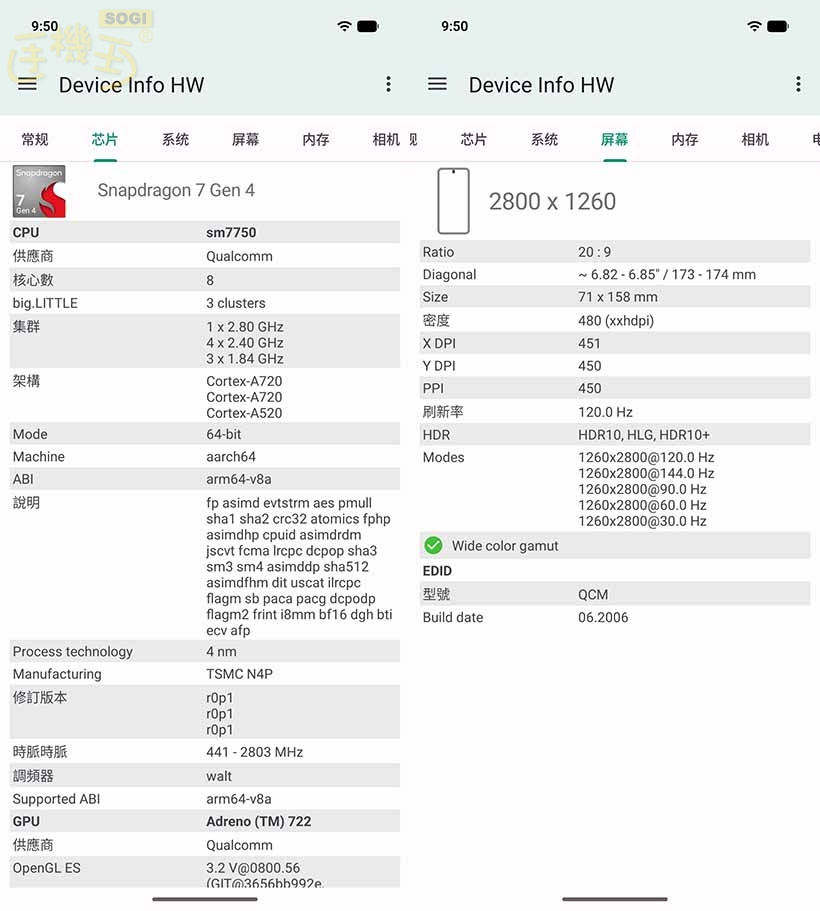Image resolution: width=820 pixels, height=911 pixels.
Task: Tap the Adreno (TM) 722 GPU value
Action: [259, 821]
